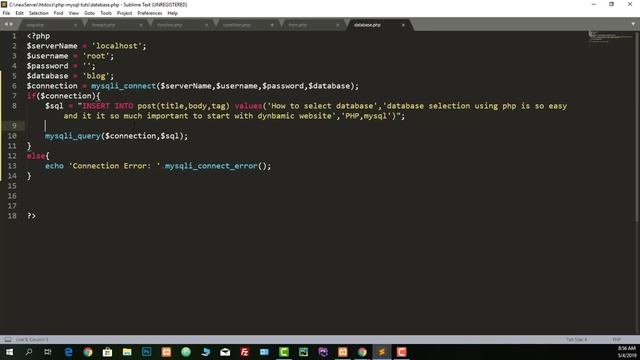Image resolution: width=640 pixels, height=360 pixels.
Task: Click the else keyword on line 12
Action: tap(36, 156)
